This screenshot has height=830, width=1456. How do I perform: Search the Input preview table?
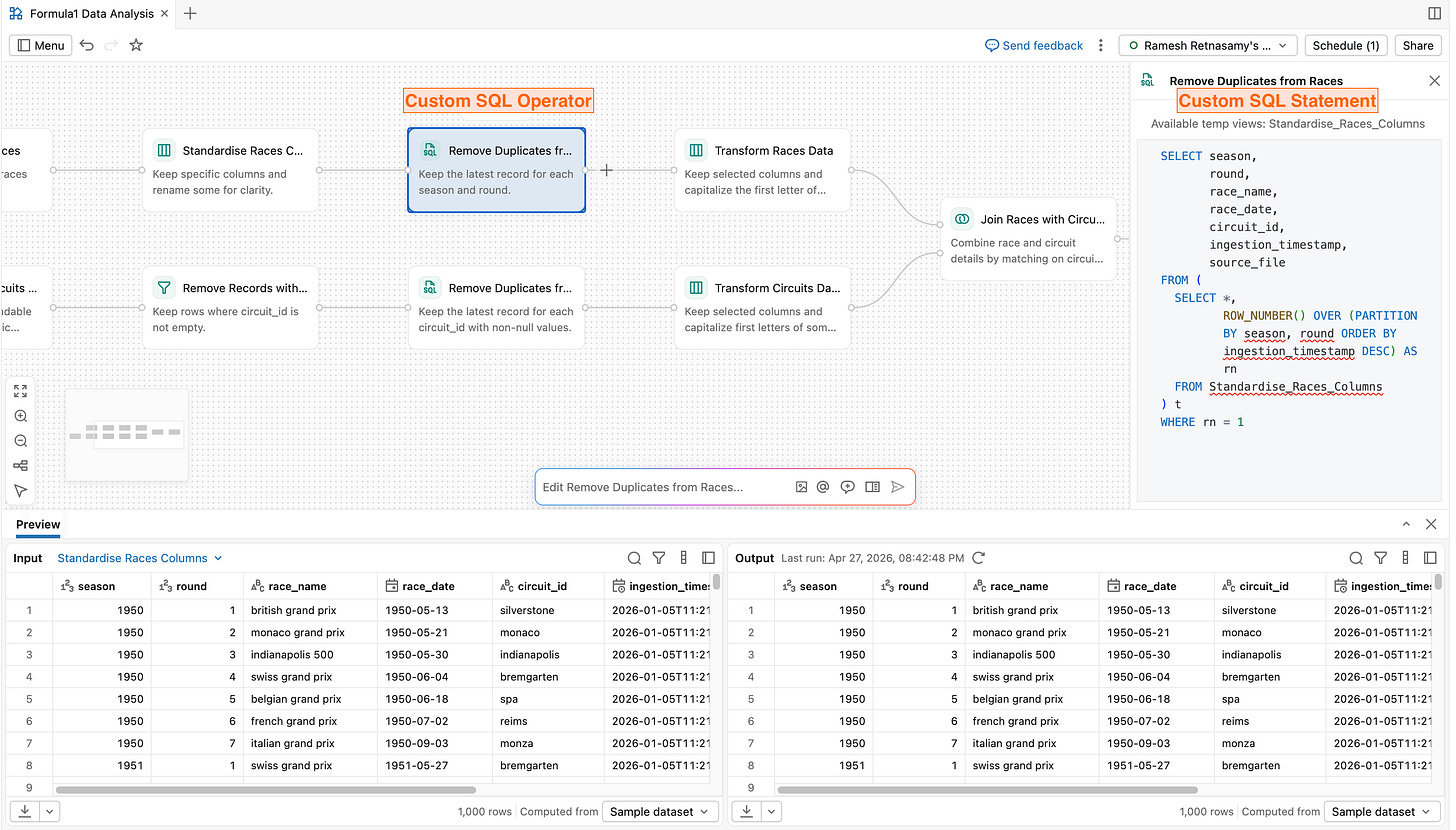634,558
